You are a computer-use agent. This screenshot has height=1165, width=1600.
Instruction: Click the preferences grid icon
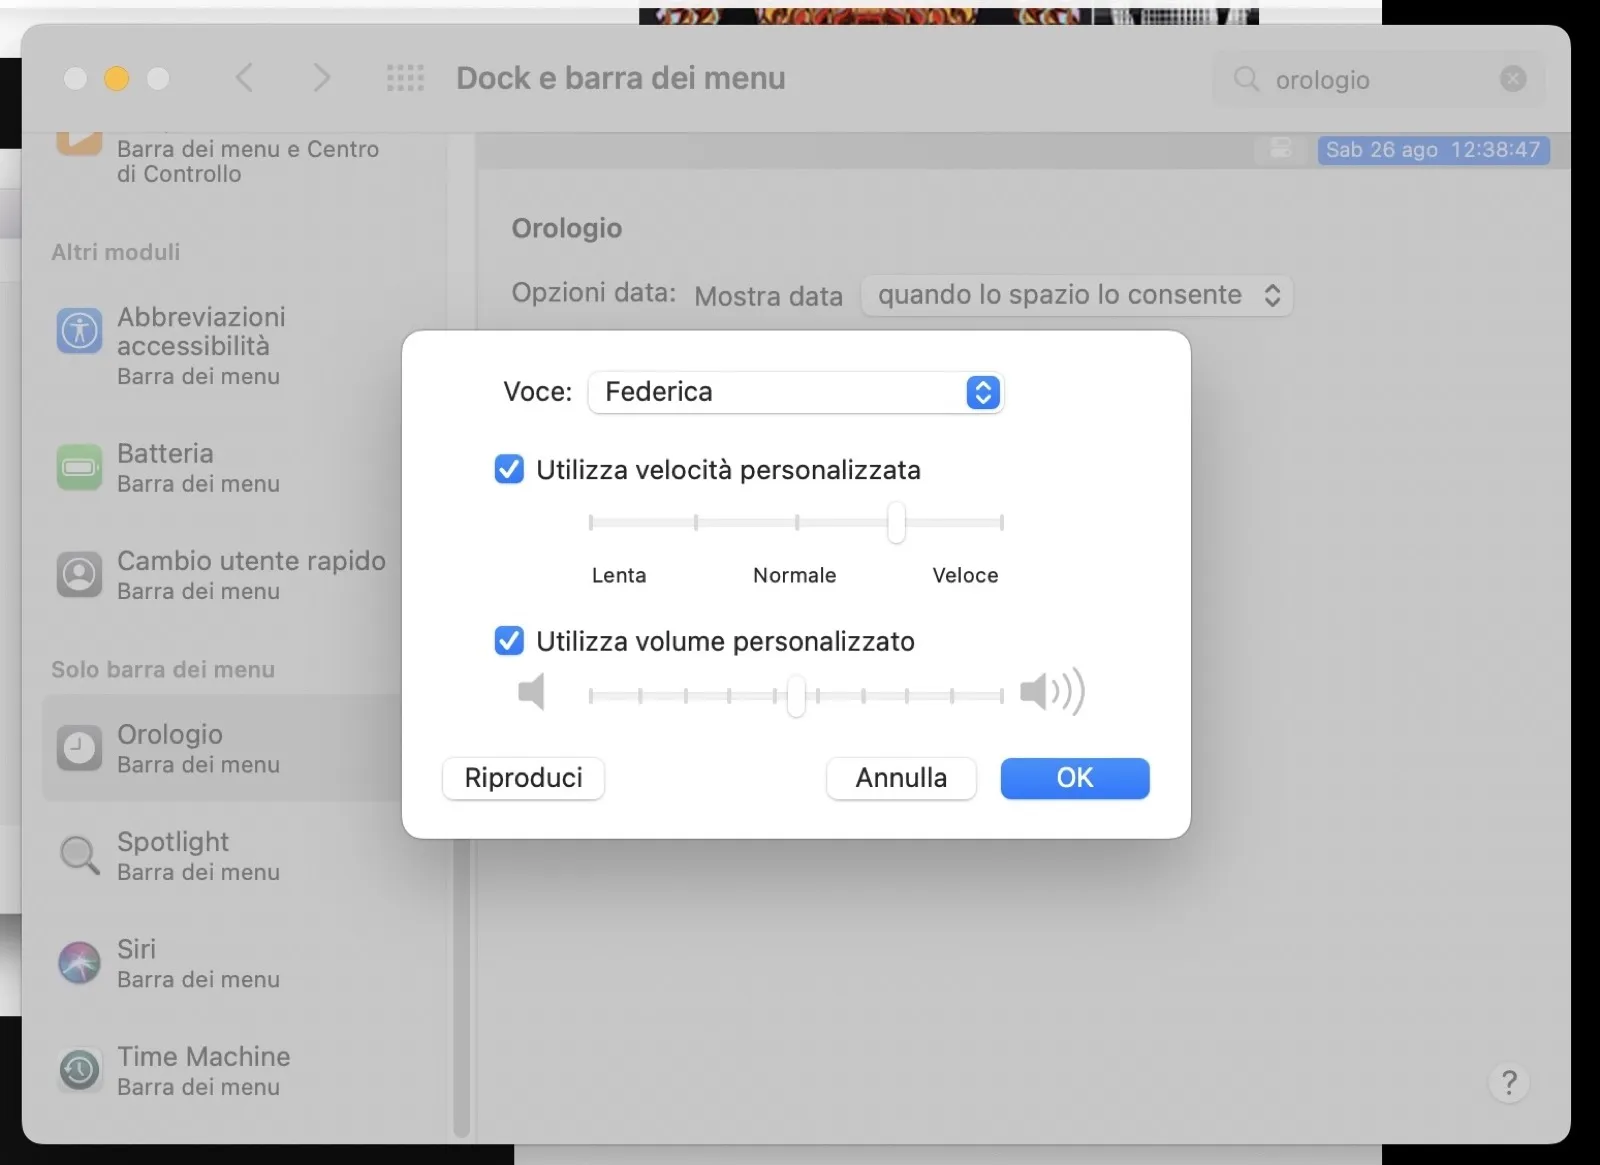(405, 78)
